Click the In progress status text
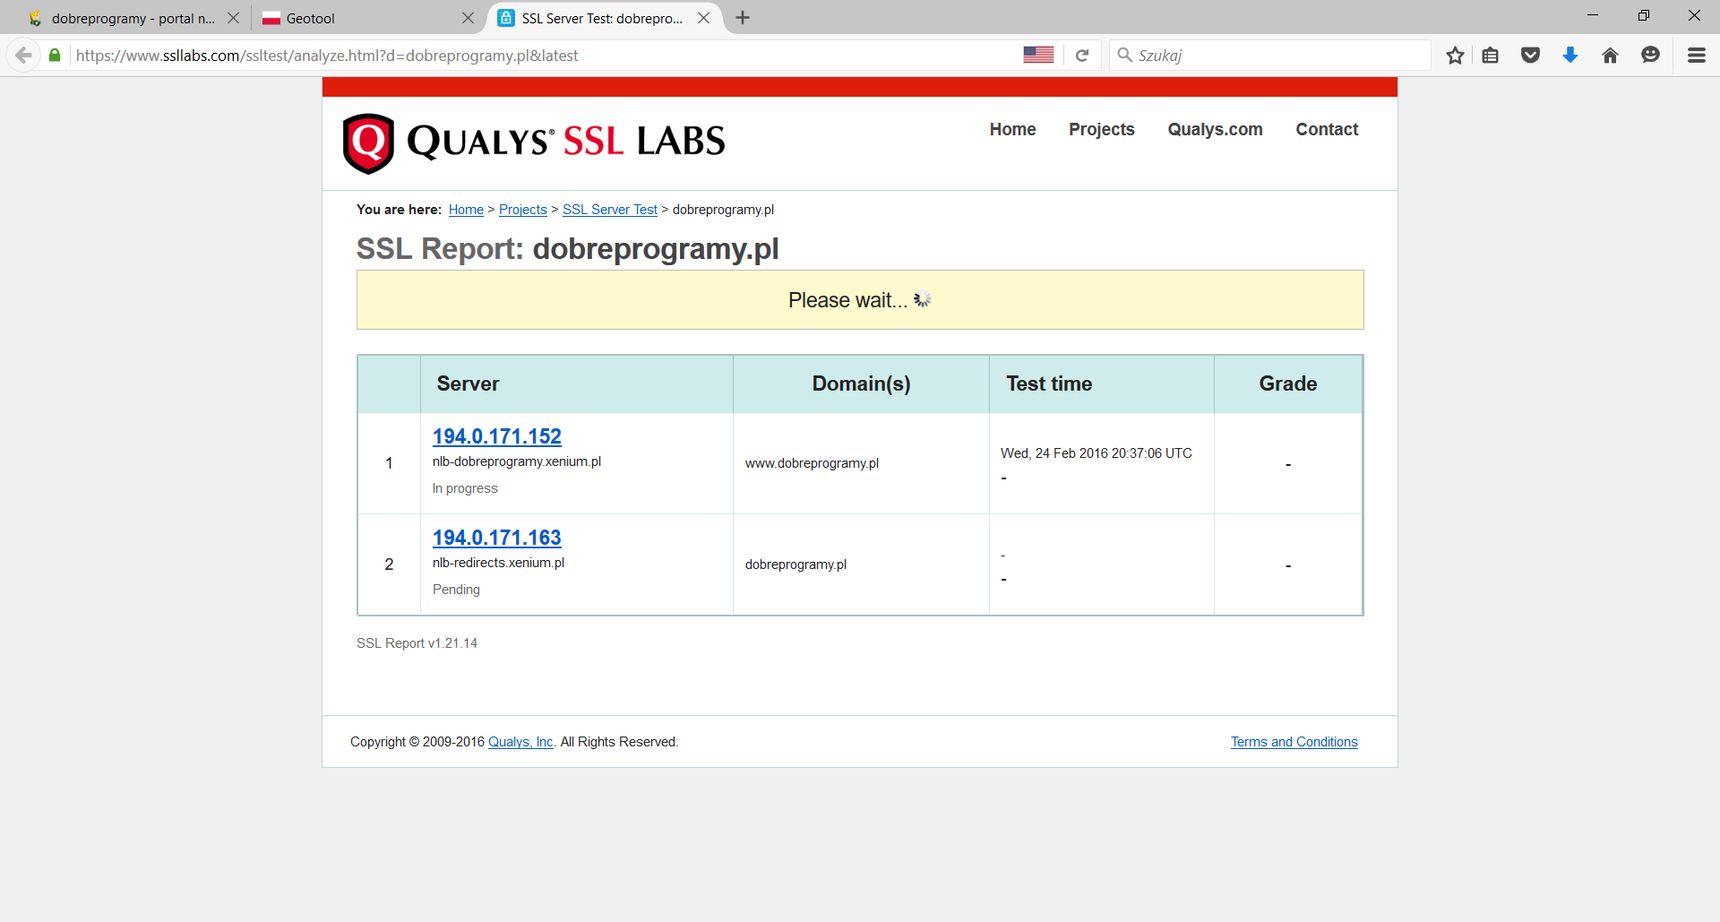Screen dimensions: 1720x922 465,488
